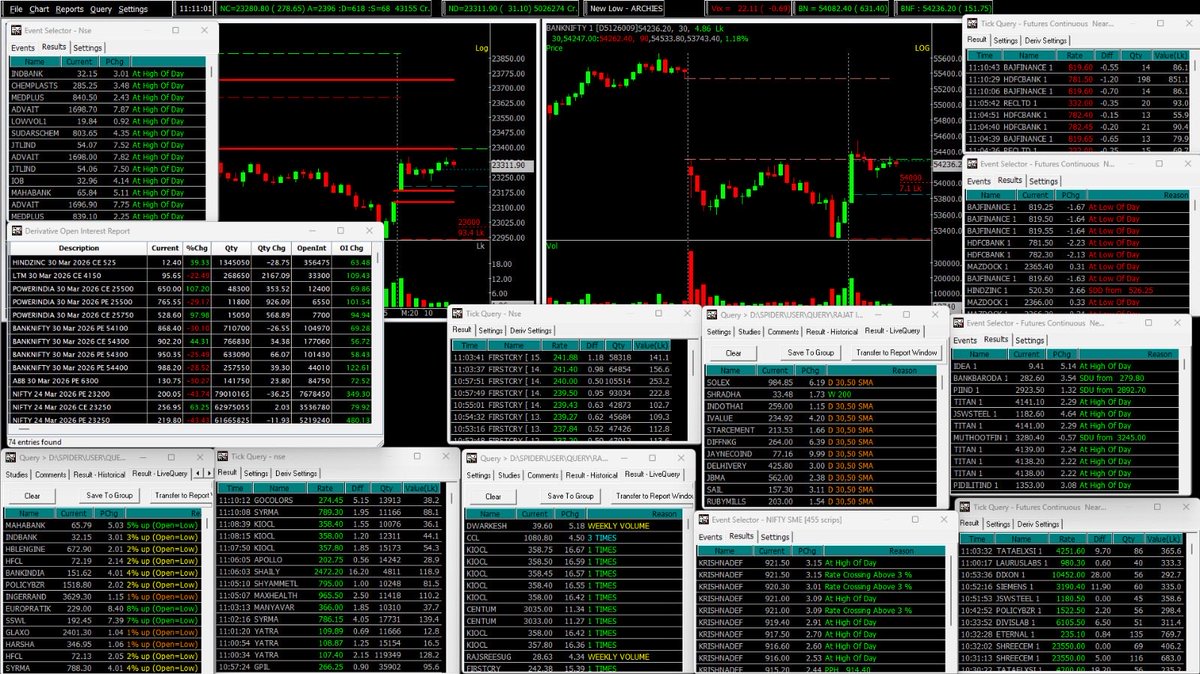Select the DWARKESH weekly volume row

click(x=574, y=525)
